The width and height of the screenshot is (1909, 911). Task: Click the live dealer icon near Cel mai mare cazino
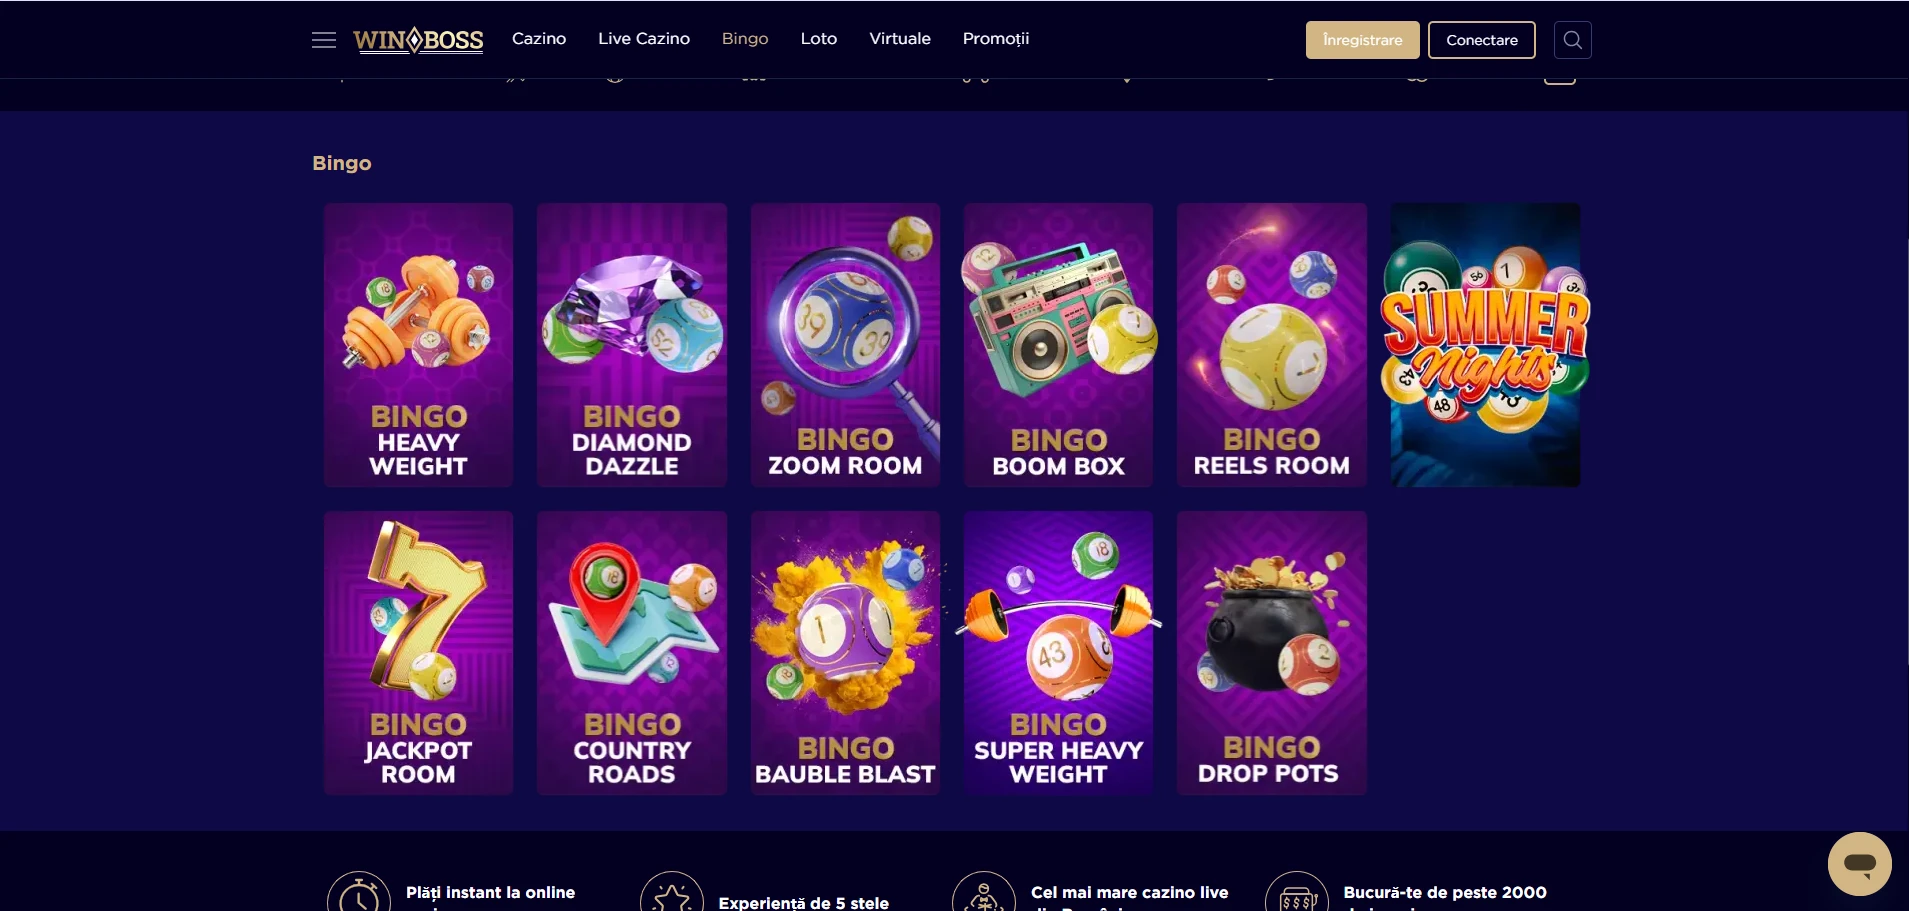pos(984,893)
